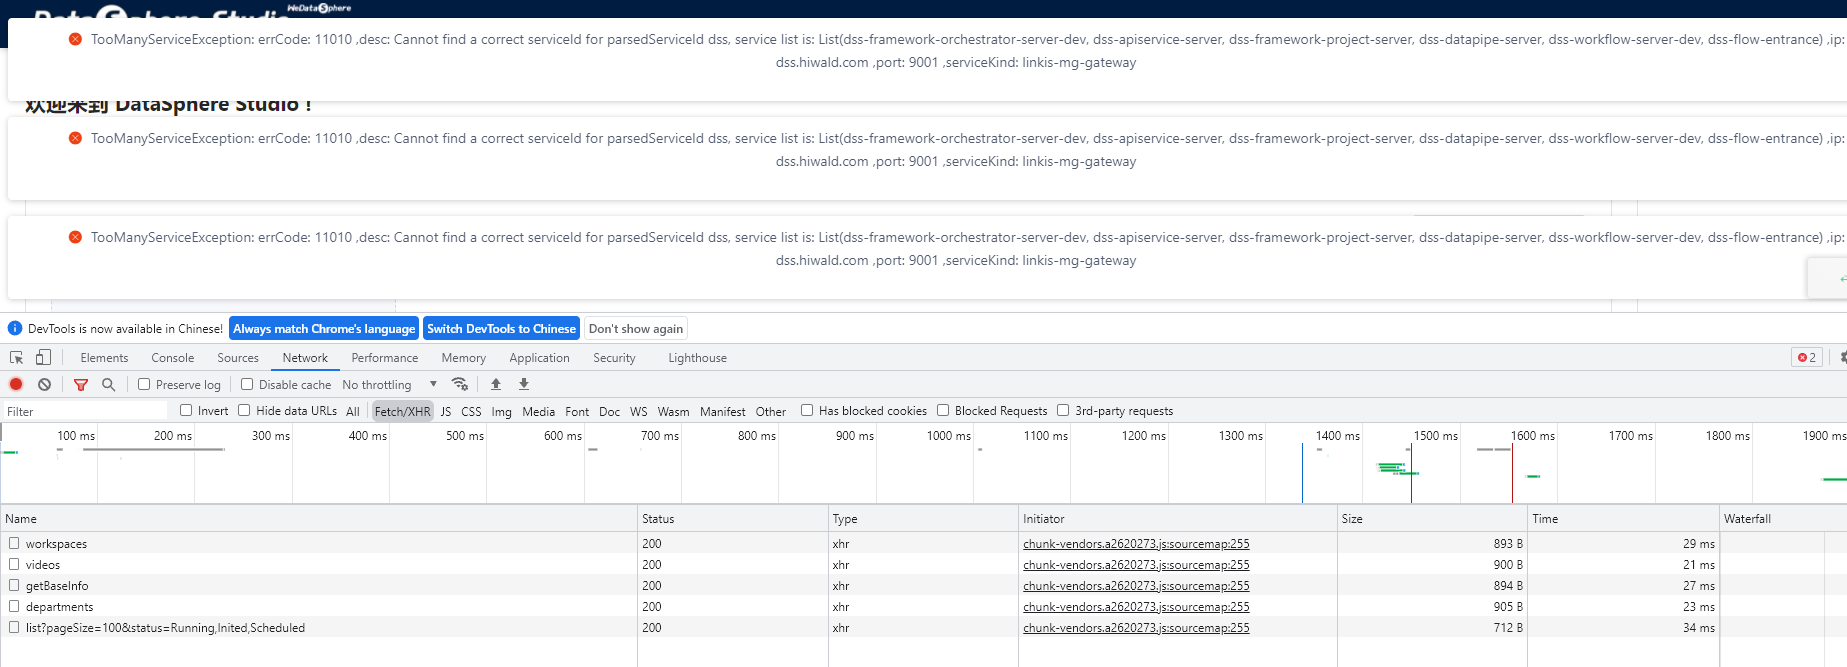Toggle the red filter funnel icon

click(x=81, y=384)
